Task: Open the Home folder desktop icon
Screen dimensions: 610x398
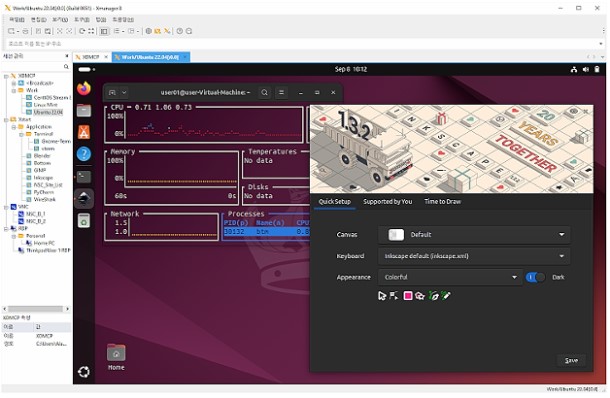Action: [x=116, y=357]
